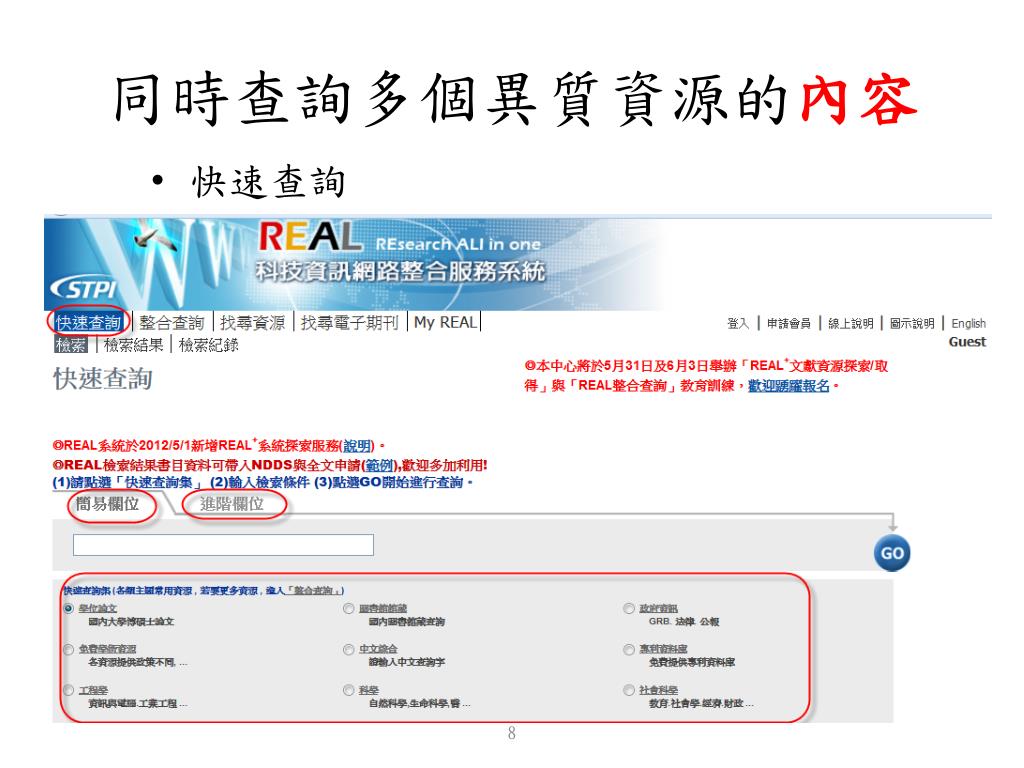Select the 檢索結果 sub-tab
Viewport: 1024px width, 768px height.
tap(133, 345)
